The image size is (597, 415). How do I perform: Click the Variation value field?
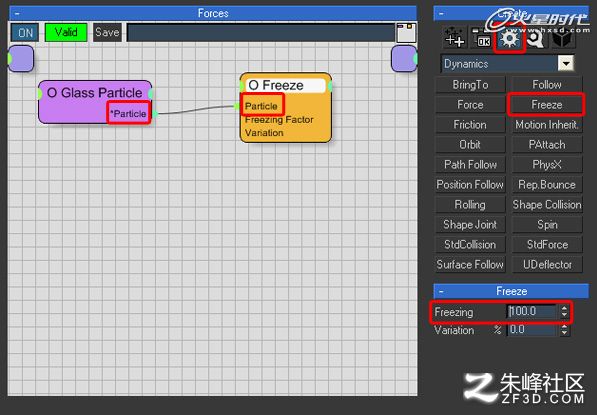[x=532, y=330]
